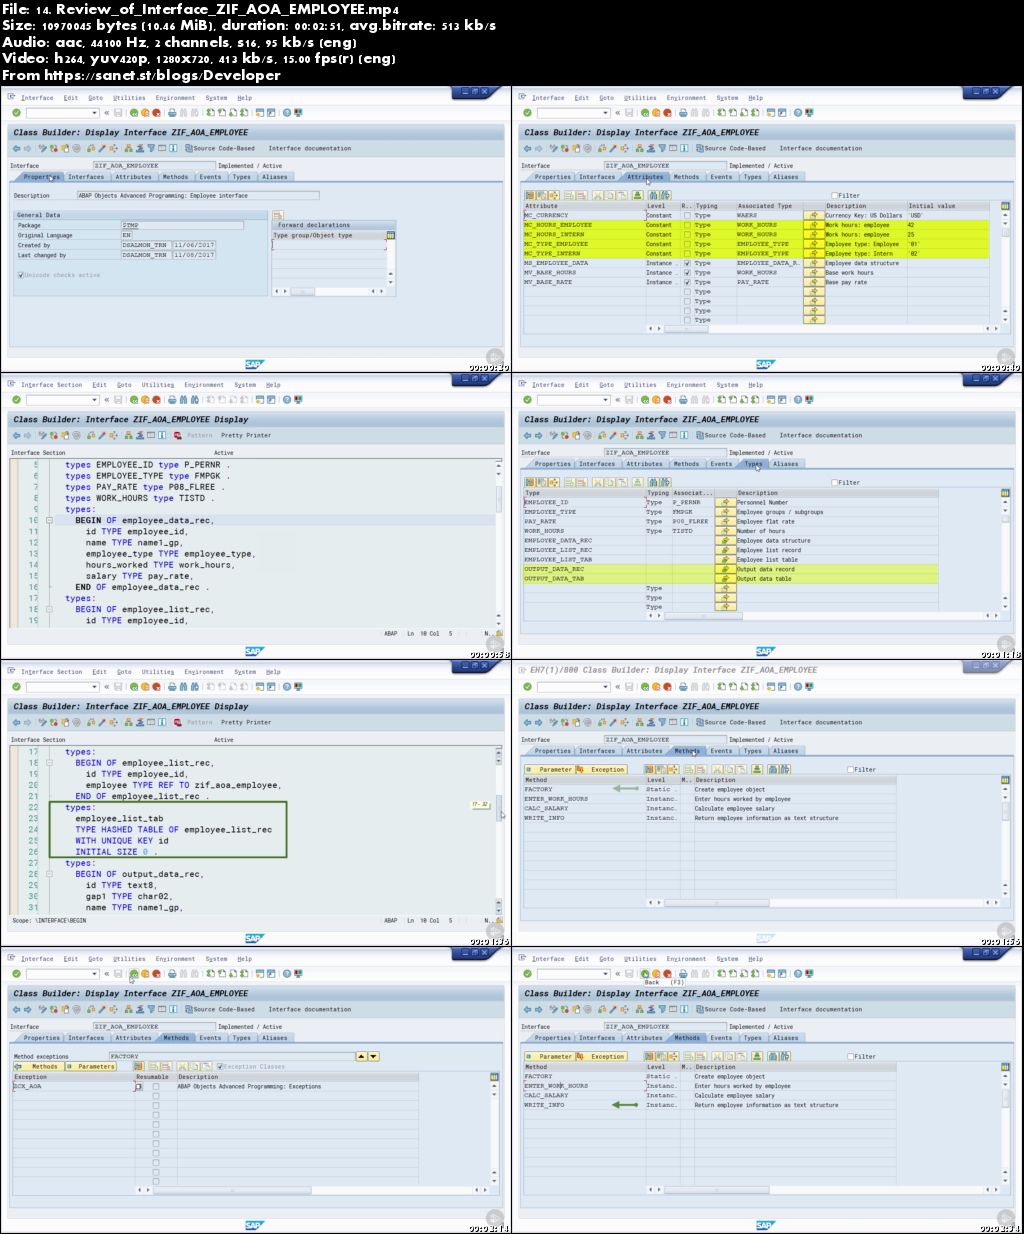Click the orange Exit icon in the second code editor frame
The height and width of the screenshot is (1234, 1024).
145,687
